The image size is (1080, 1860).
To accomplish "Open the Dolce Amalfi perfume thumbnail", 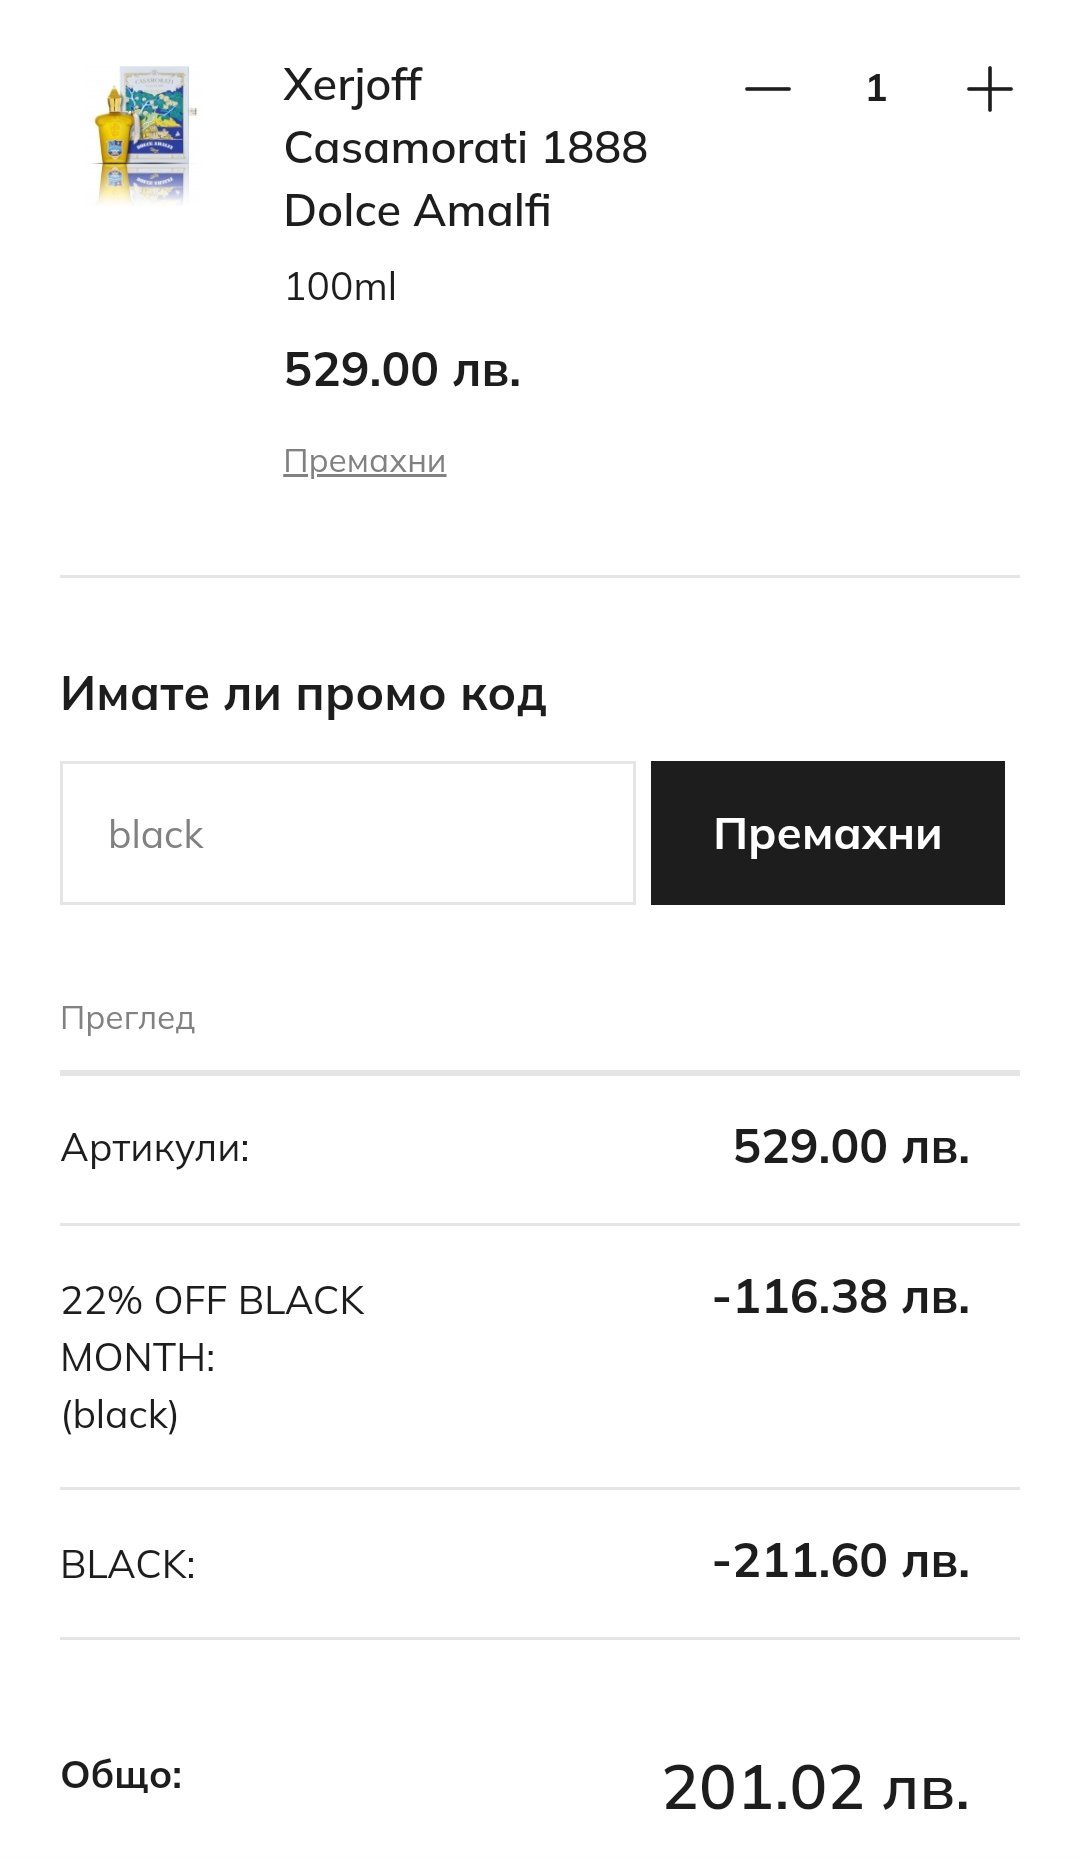I will (x=141, y=134).
